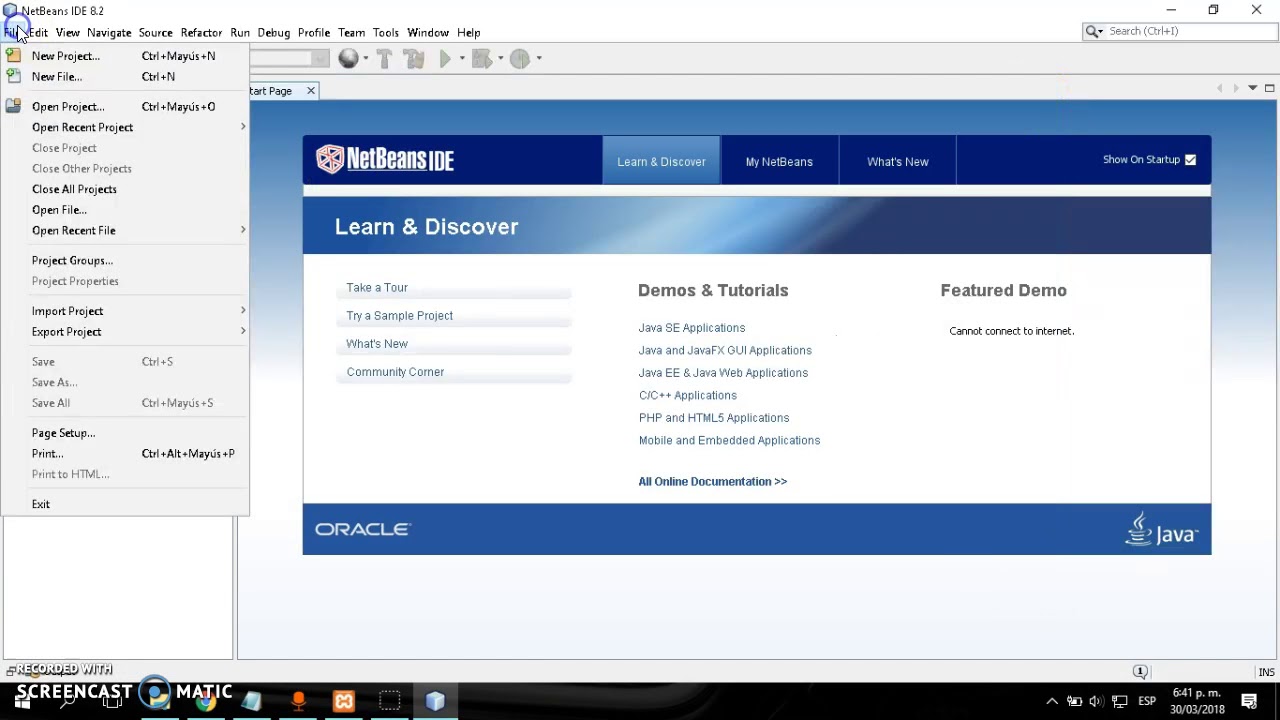Open the XAMPP icon in taskbar

tap(344, 701)
